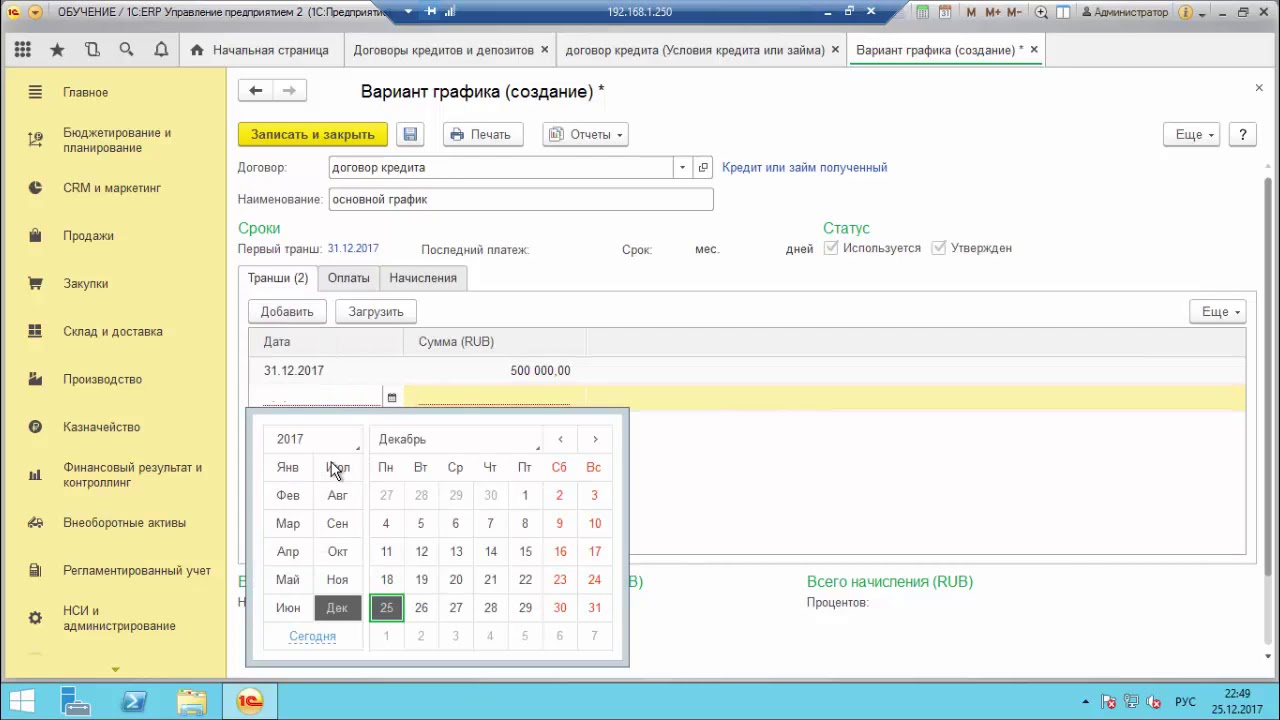The height and width of the screenshot is (720, 1280).
Task: Open the contract field's open-form icon
Action: (x=703, y=168)
